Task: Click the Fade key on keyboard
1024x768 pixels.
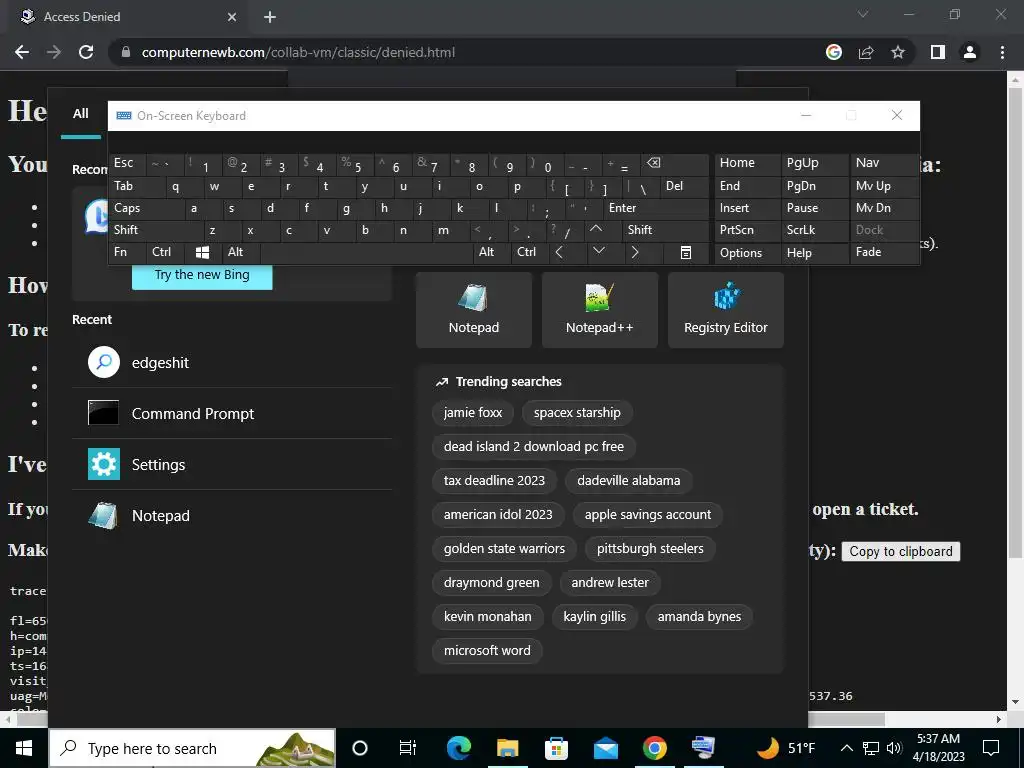Action: (884, 252)
